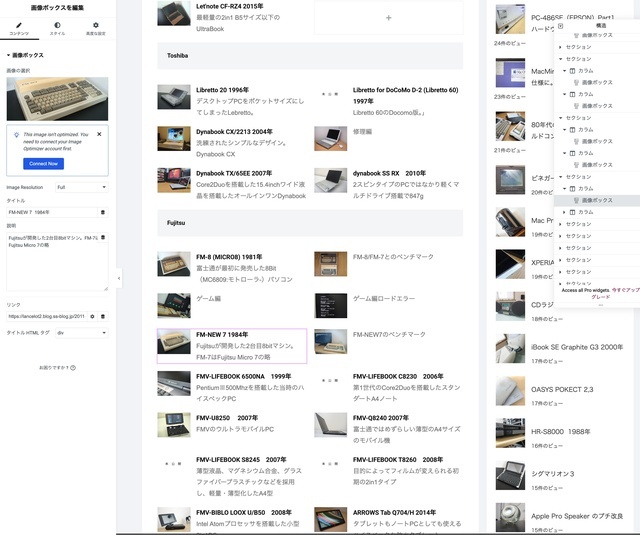This screenshot has height=535, width=640.
Task: Click the Let'note CF-RZ4 2015年 thumbnail
Action: 174,13
